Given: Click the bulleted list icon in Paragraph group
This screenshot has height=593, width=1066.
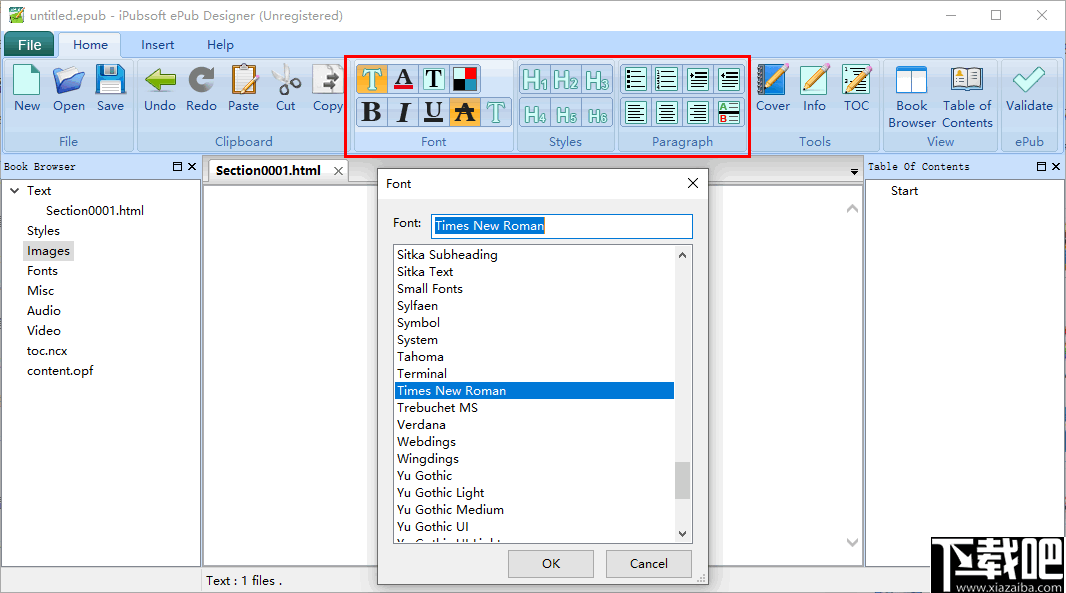Looking at the screenshot, I should (x=636, y=79).
